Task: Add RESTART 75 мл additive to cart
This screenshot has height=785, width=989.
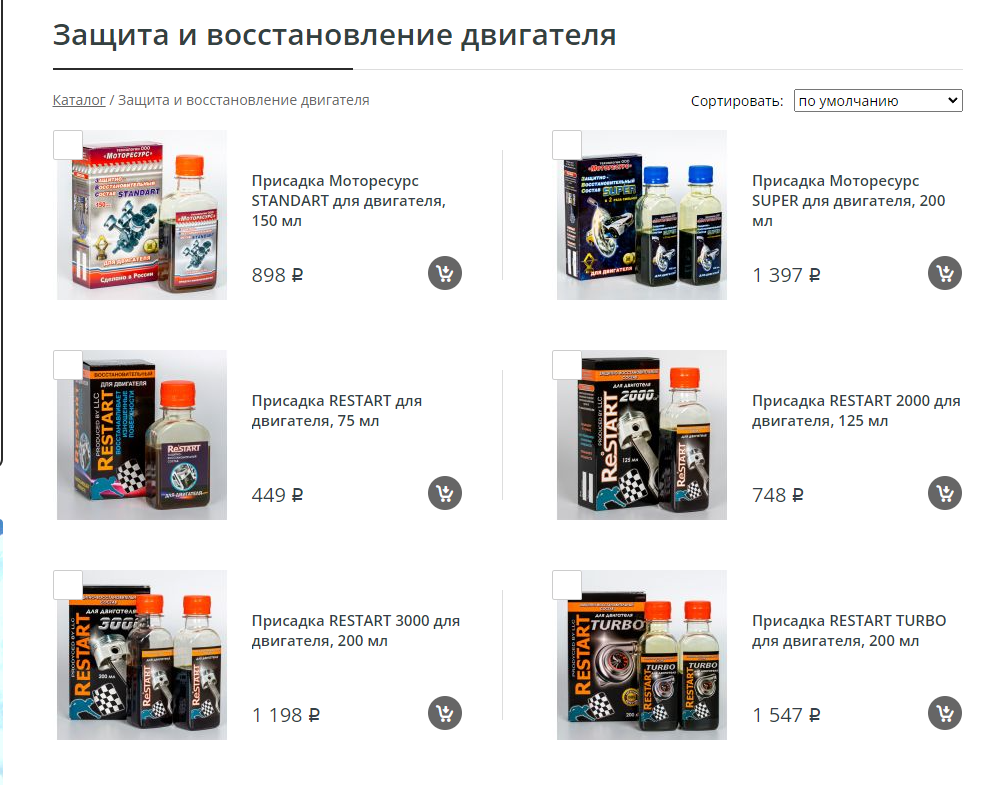Action: (445, 493)
